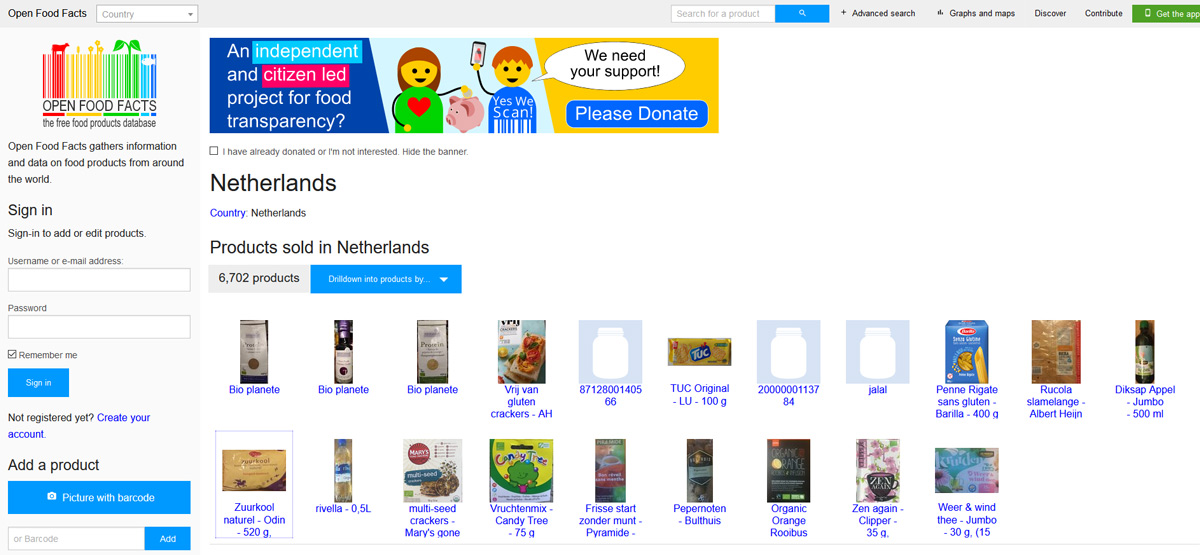The height and width of the screenshot is (555, 1200).
Task: Click the phone icon on Get the app
Action: [1147, 14]
